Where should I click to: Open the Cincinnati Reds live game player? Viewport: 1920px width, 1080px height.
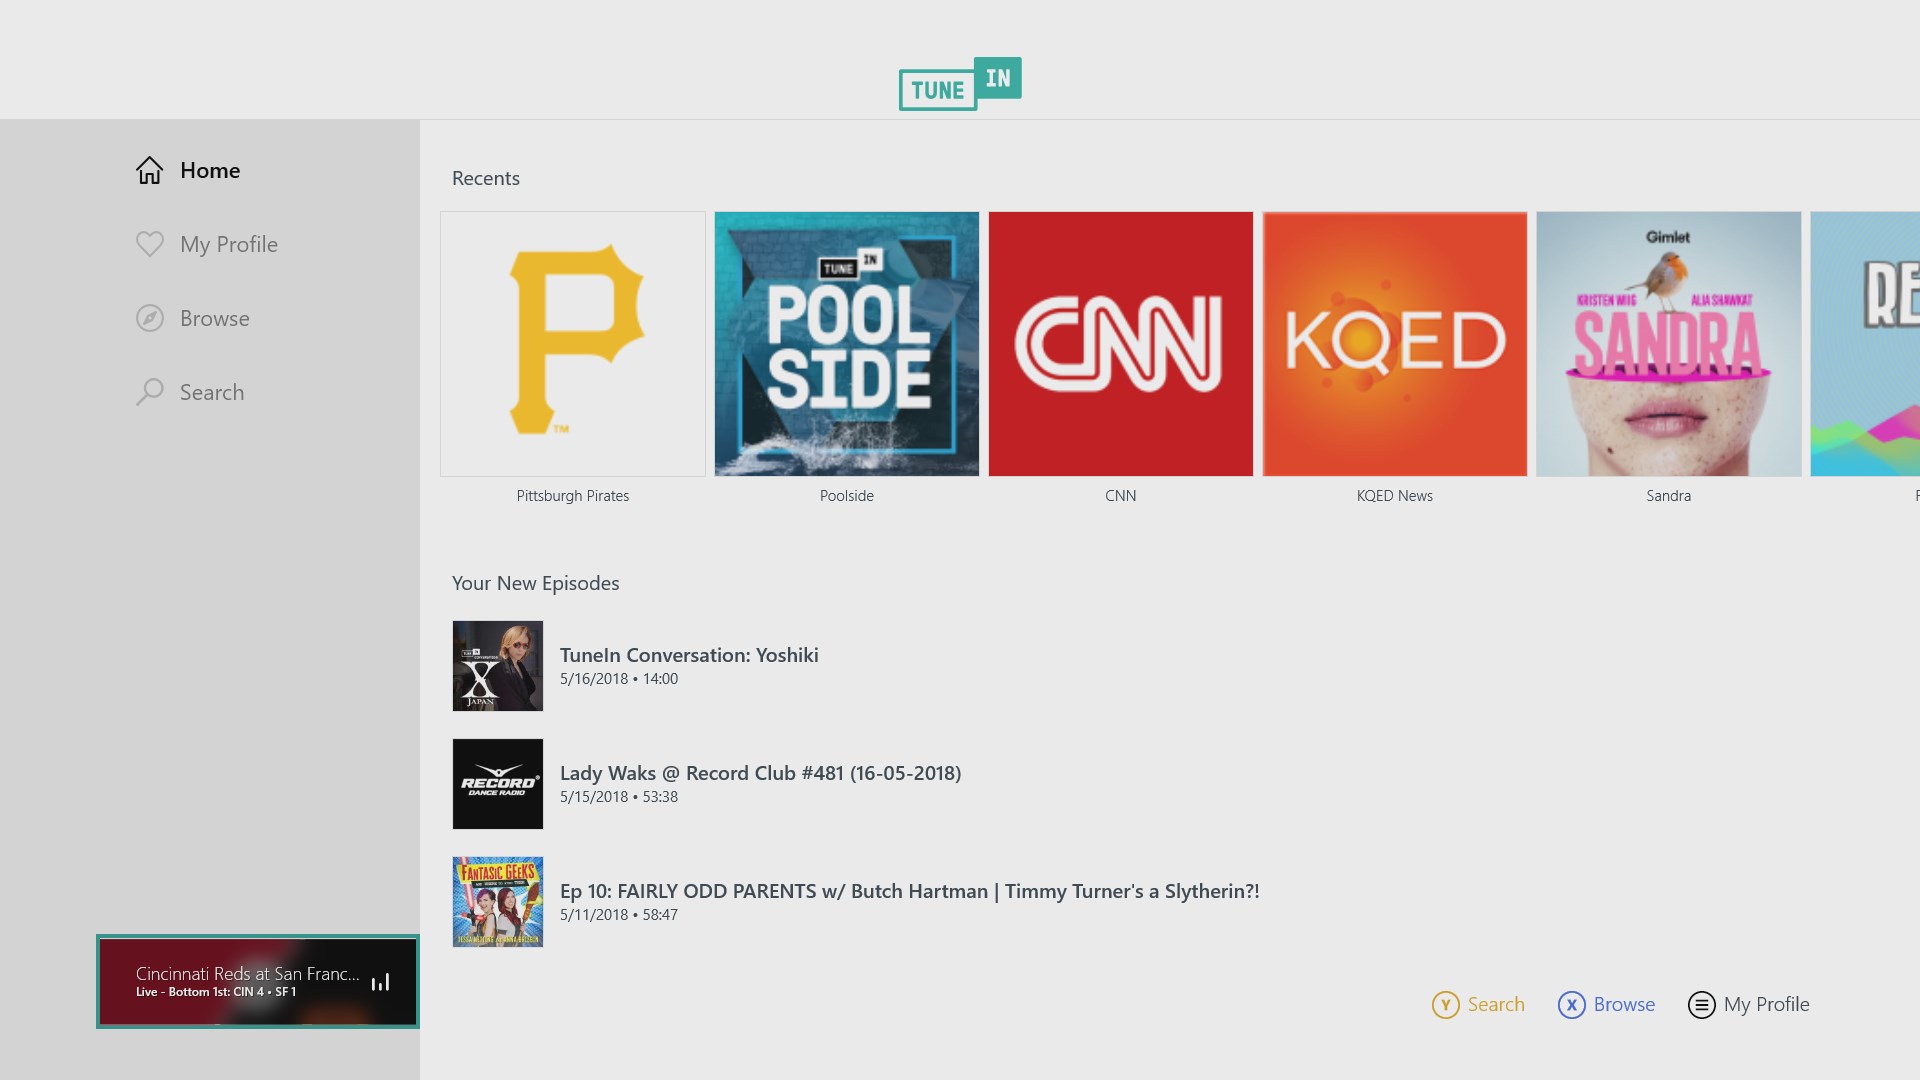[x=257, y=981]
